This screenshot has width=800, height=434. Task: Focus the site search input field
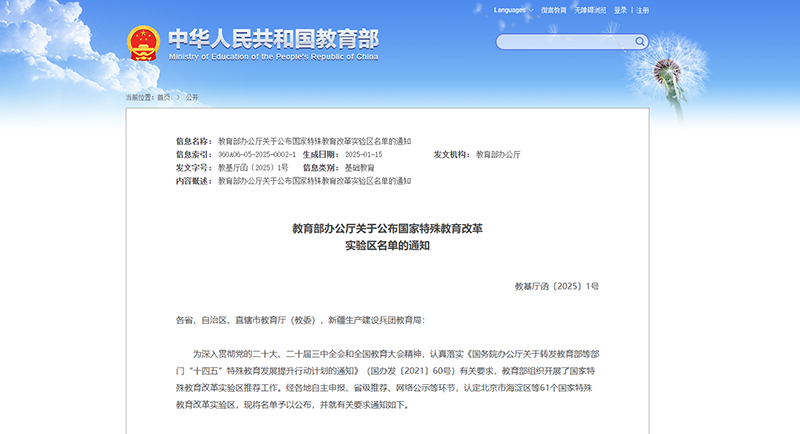(x=565, y=42)
